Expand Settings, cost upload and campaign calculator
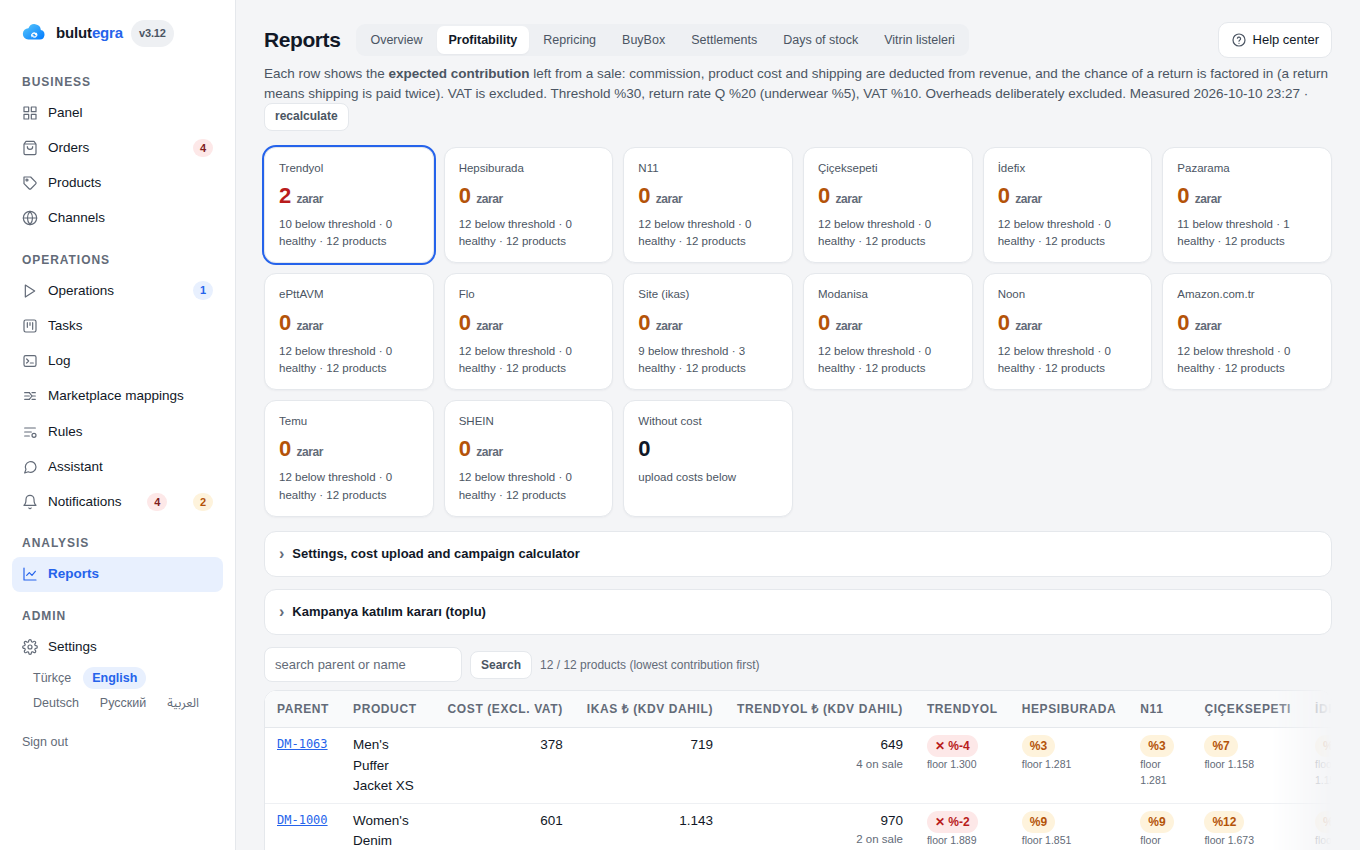The width and height of the screenshot is (1360, 850). click(797, 554)
